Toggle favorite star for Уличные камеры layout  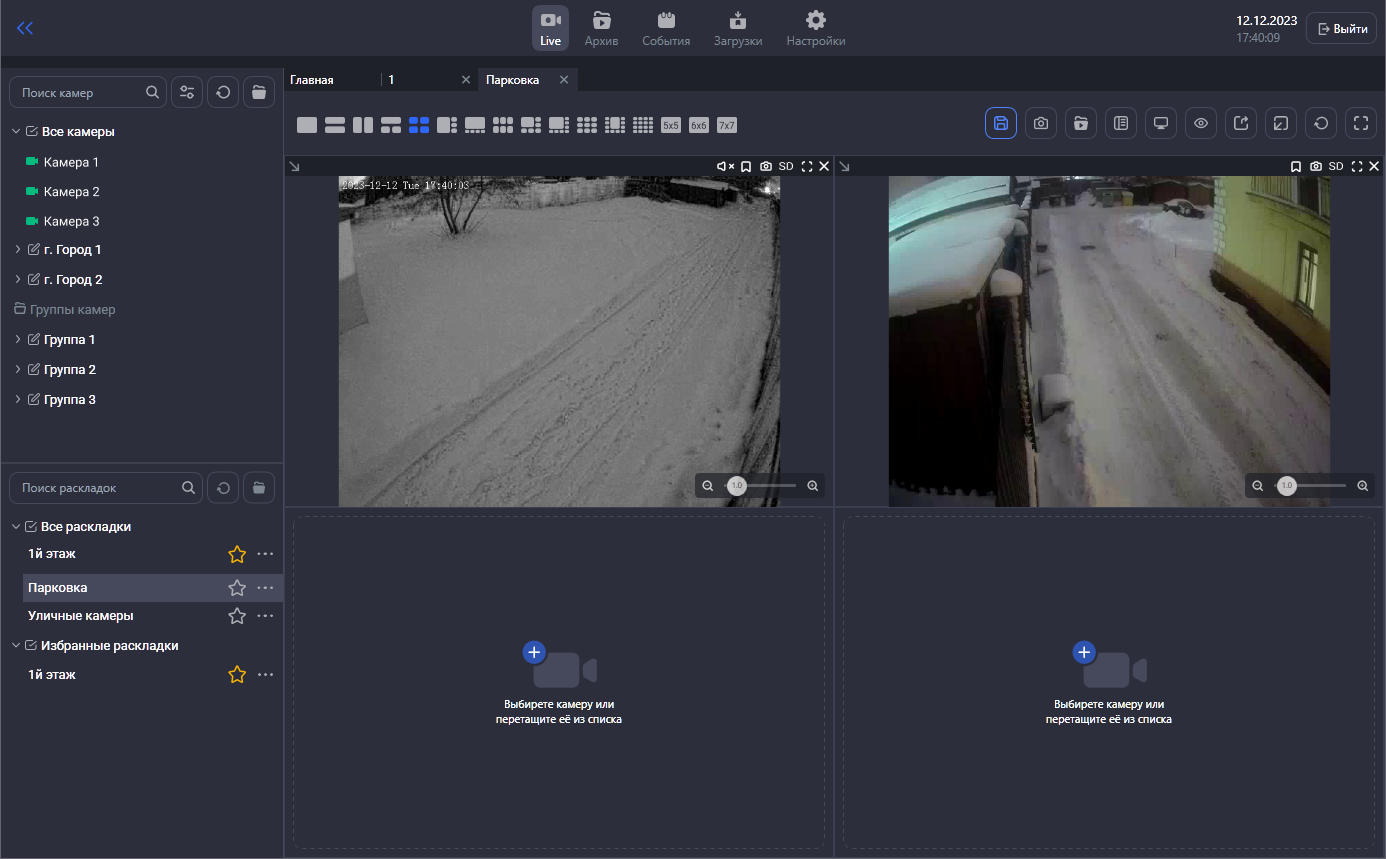(237, 616)
